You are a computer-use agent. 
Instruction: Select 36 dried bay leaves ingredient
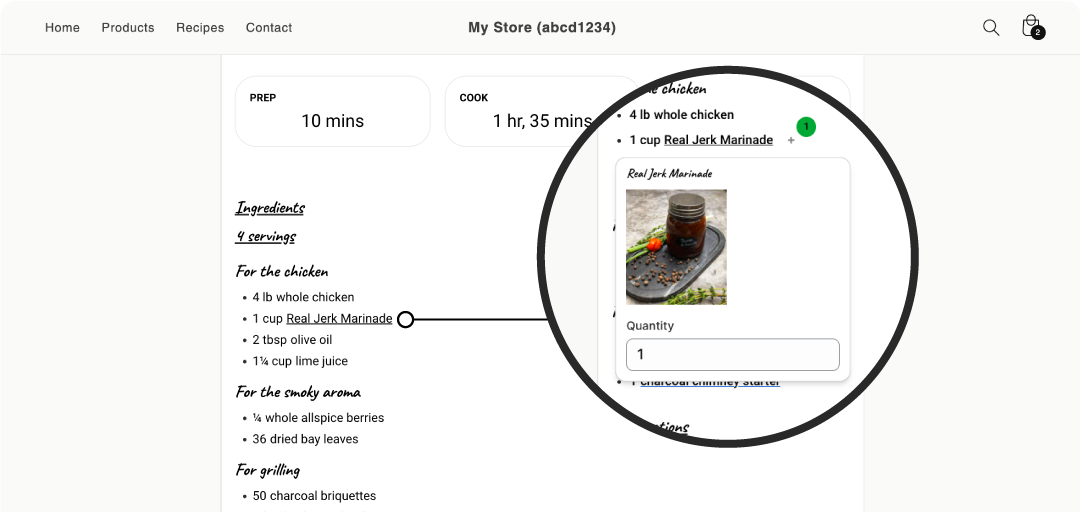coord(305,439)
